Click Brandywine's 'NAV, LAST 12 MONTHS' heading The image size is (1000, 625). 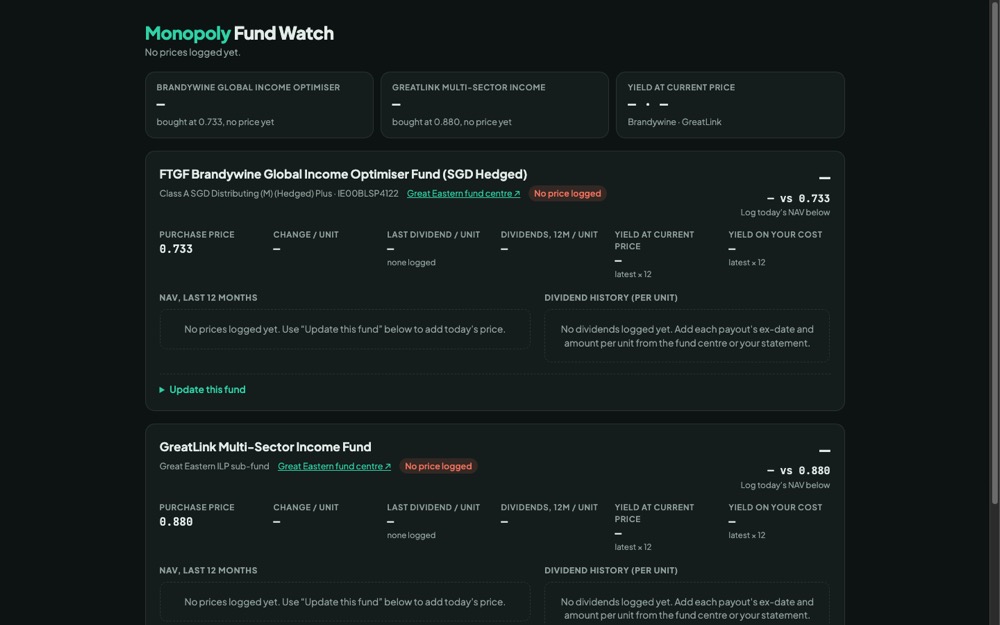click(x=209, y=298)
